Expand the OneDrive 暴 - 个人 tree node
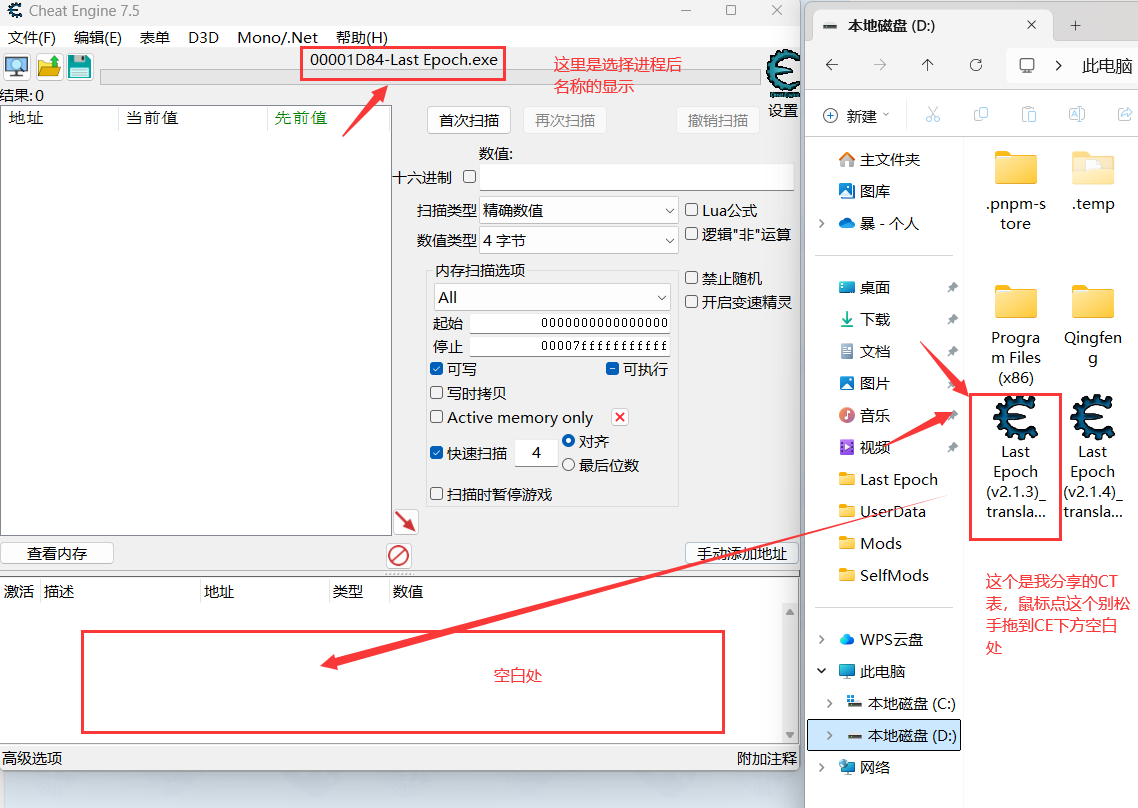 (822, 224)
